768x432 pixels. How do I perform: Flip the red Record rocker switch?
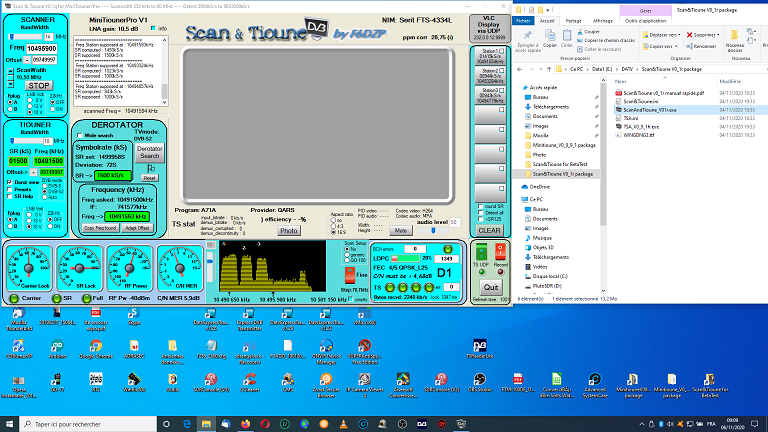(500, 252)
